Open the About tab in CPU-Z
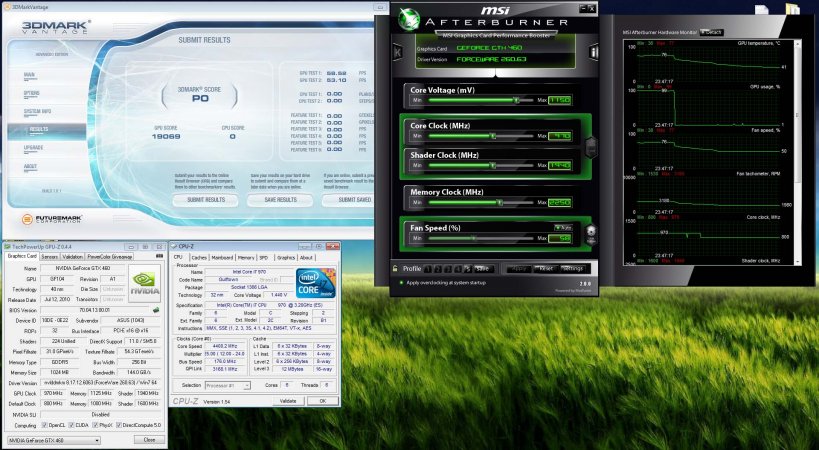The width and height of the screenshot is (819, 450). 306,257
